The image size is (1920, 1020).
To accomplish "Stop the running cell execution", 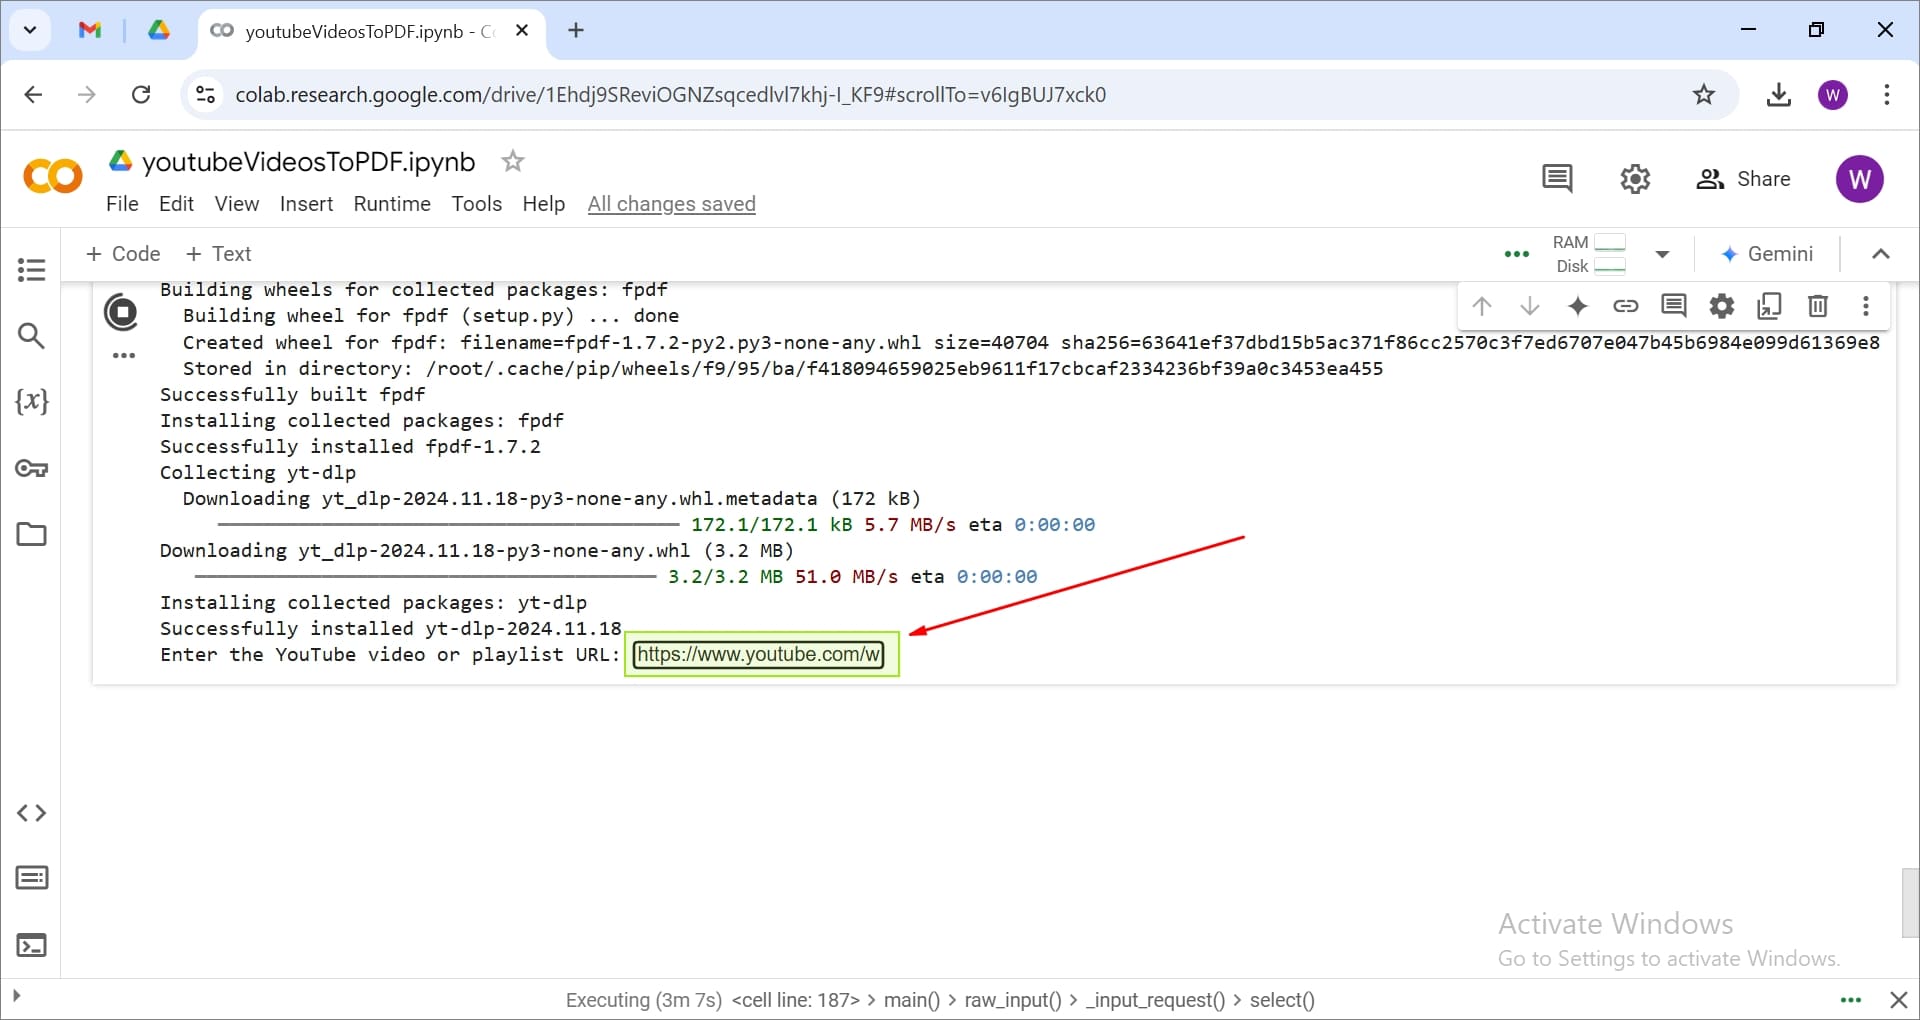I will click(121, 313).
